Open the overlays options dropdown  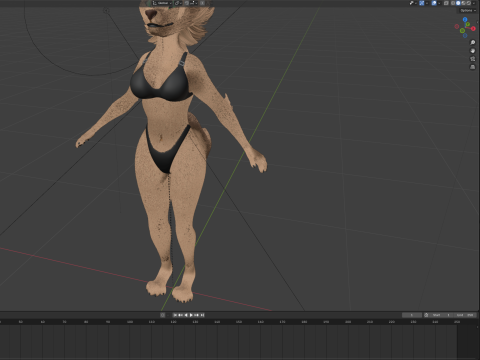439,3
